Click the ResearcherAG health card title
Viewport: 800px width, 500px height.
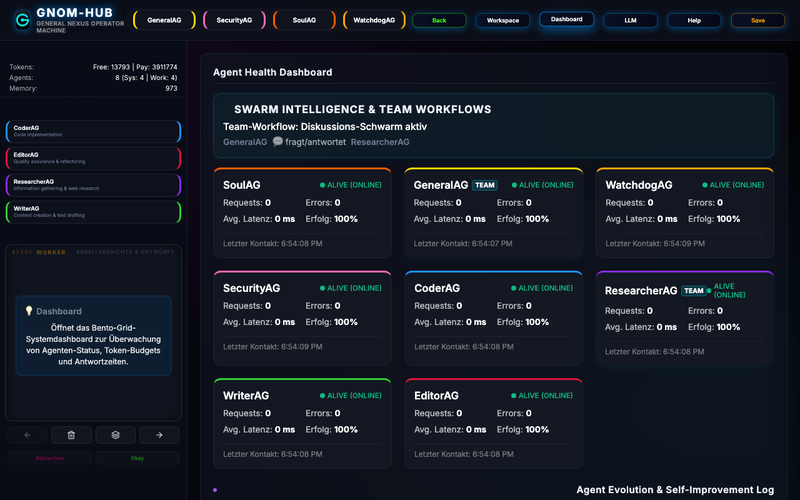point(641,291)
